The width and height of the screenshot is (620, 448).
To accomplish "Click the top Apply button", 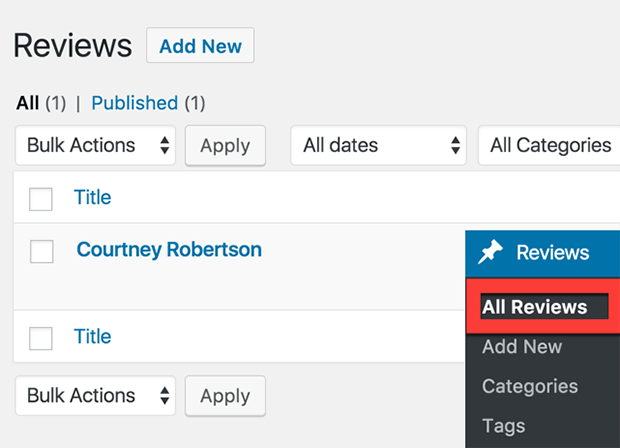I will pyautogui.click(x=225, y=146).
